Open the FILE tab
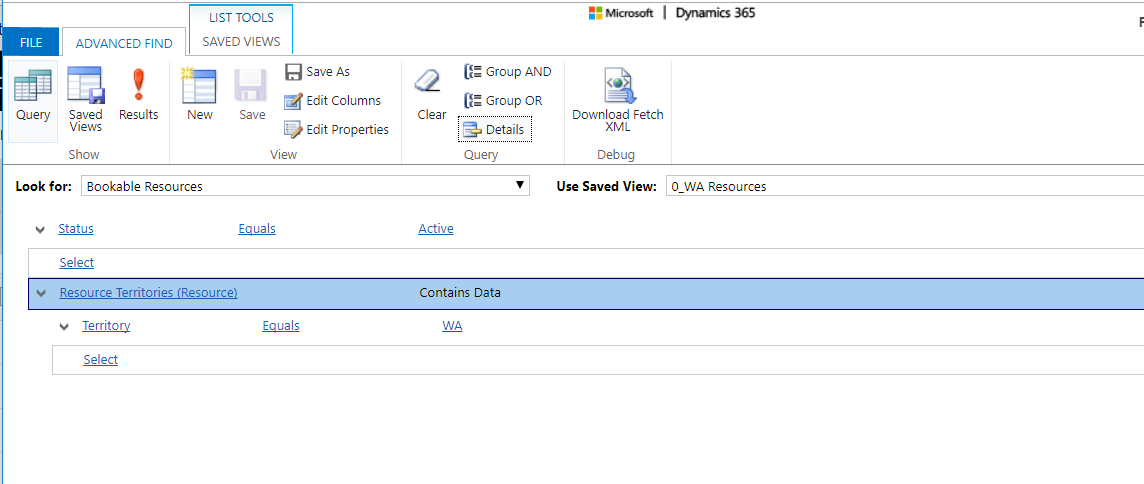 coord(31,42)
